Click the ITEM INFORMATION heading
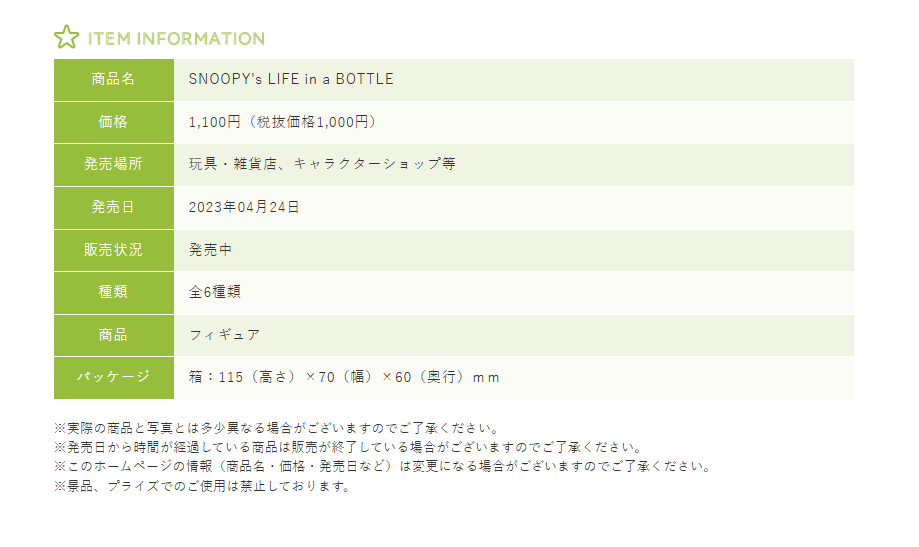This screenshot has width=919, height=547. point(176,39)
